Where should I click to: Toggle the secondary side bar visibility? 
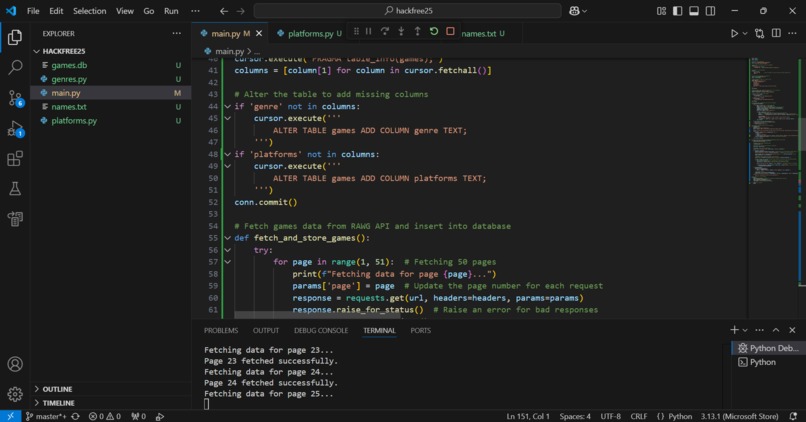coord(710,11)
